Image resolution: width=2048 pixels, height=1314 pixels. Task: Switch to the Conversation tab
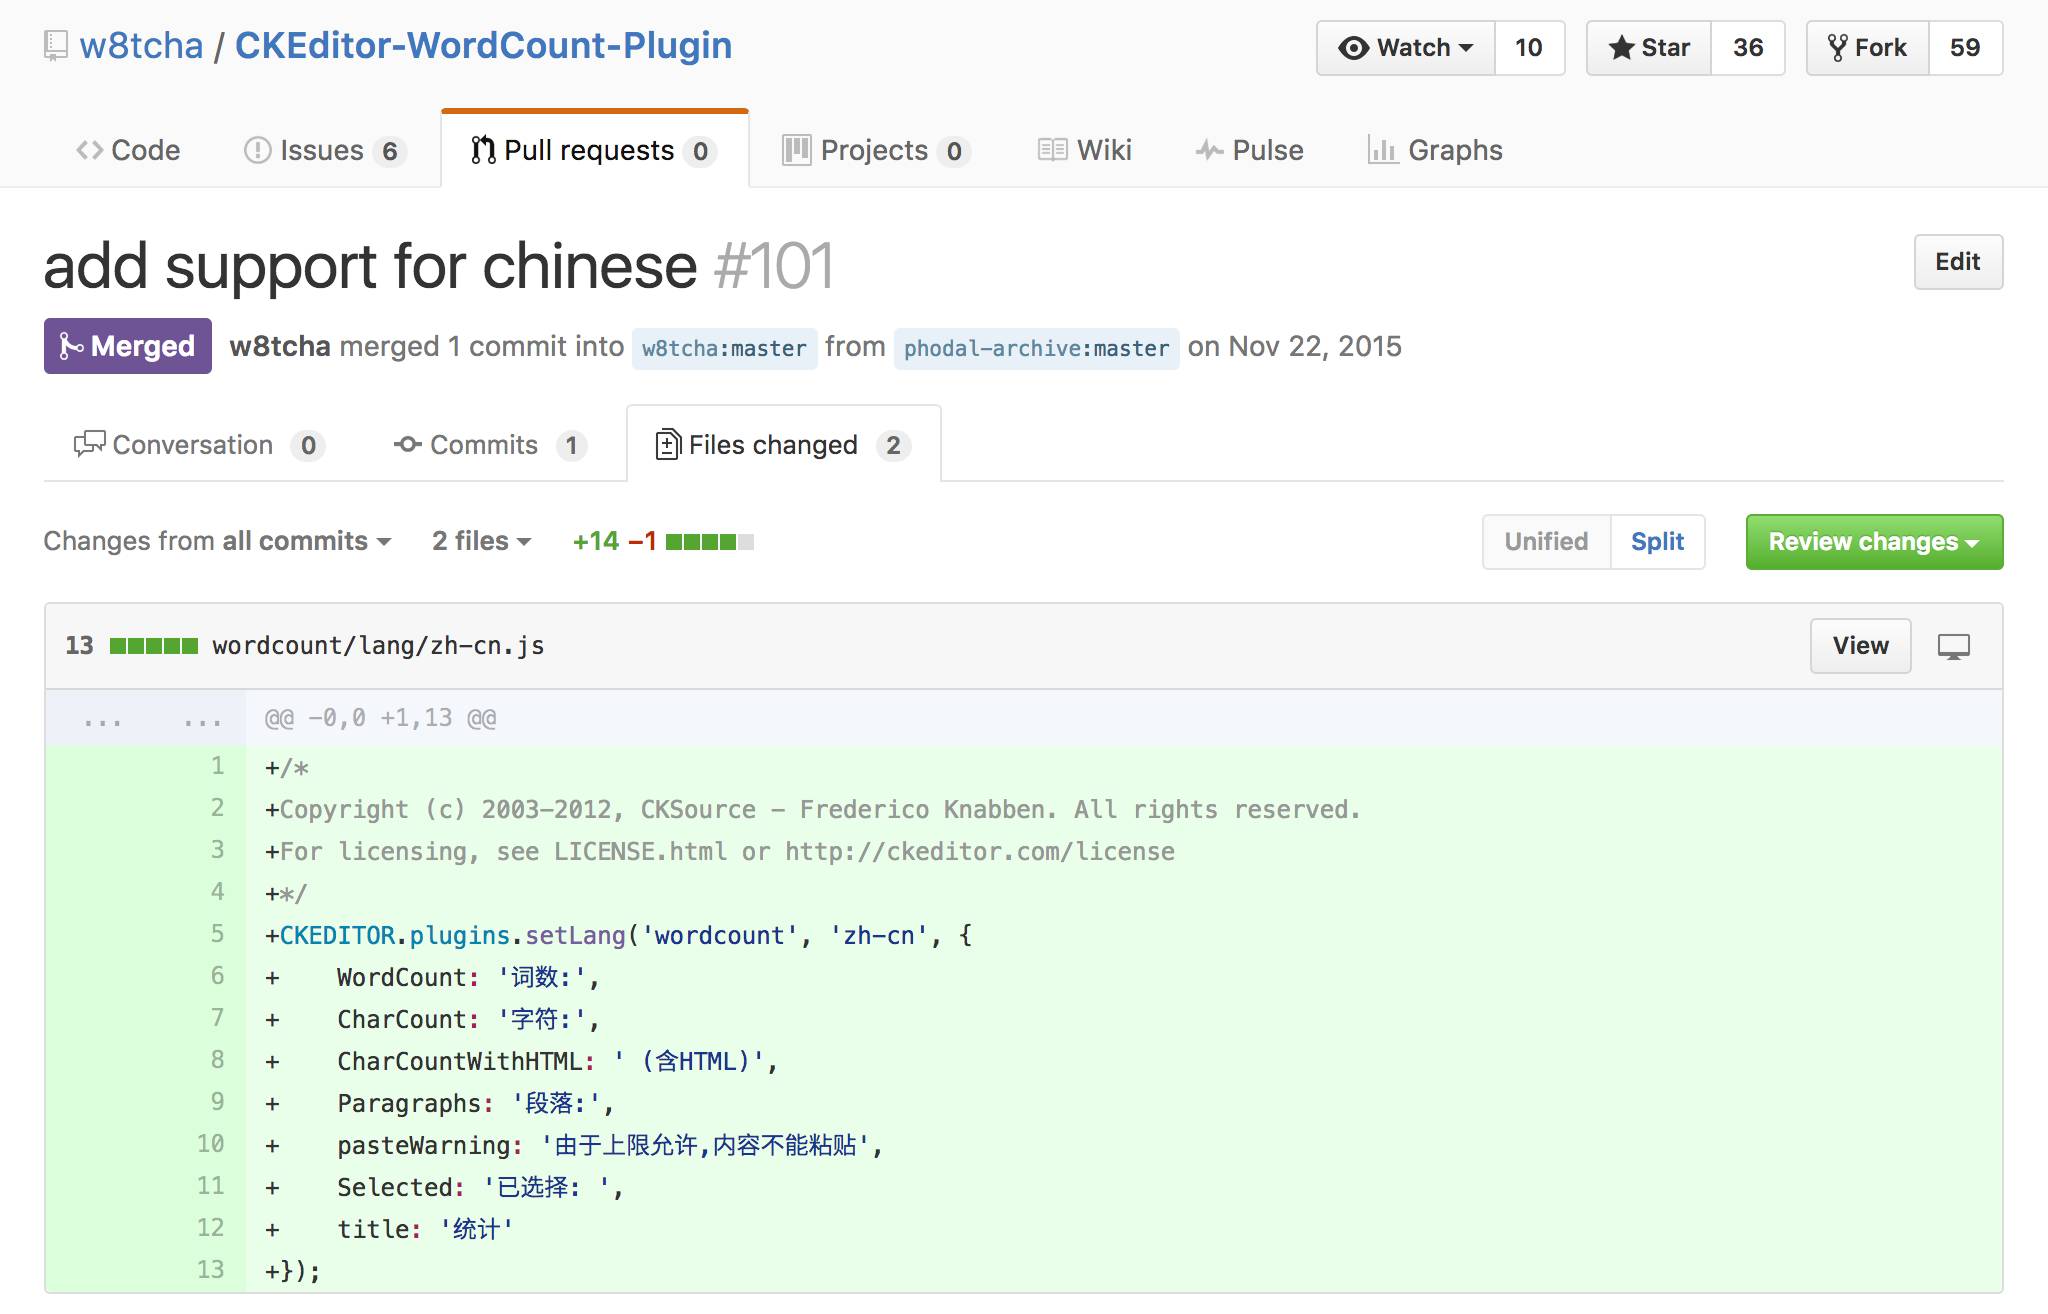click(198, 445)
